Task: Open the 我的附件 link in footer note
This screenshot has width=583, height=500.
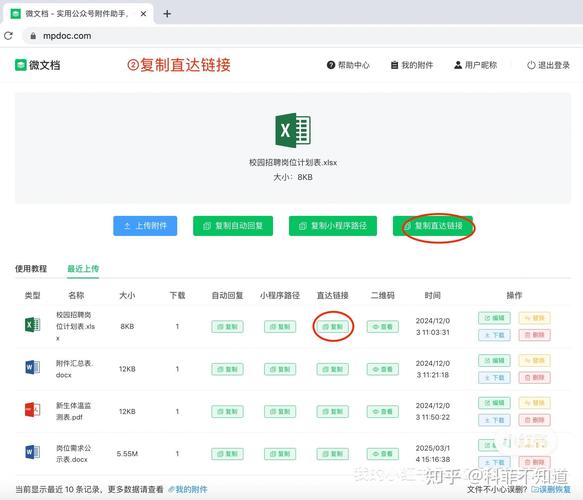Action: (x=188, y=489)
